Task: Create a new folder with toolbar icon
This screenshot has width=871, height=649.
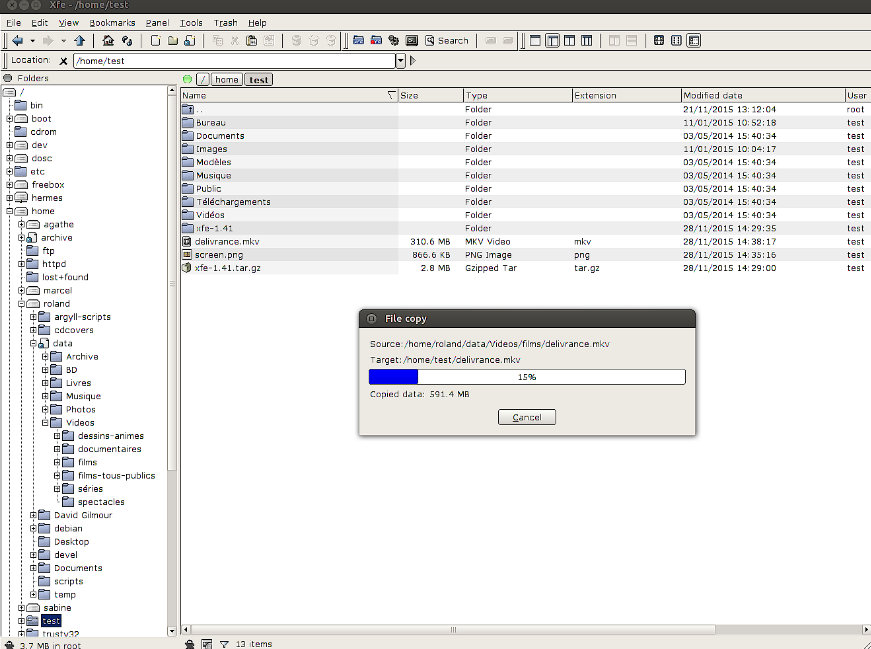Action: (x=173, y=41)
